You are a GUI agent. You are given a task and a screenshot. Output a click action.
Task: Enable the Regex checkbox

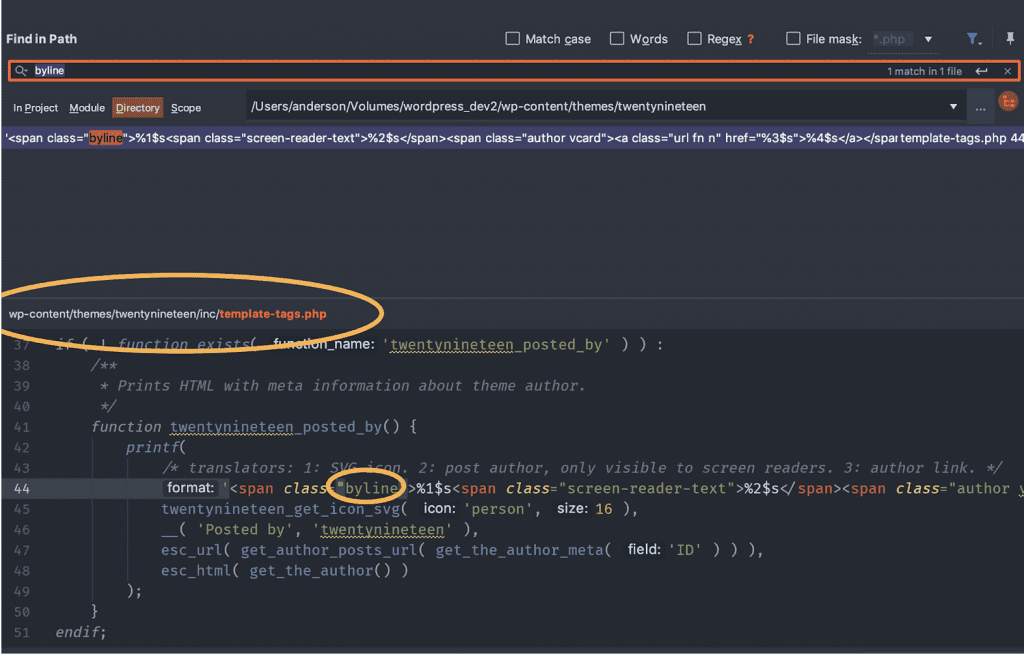click(694, 39)
